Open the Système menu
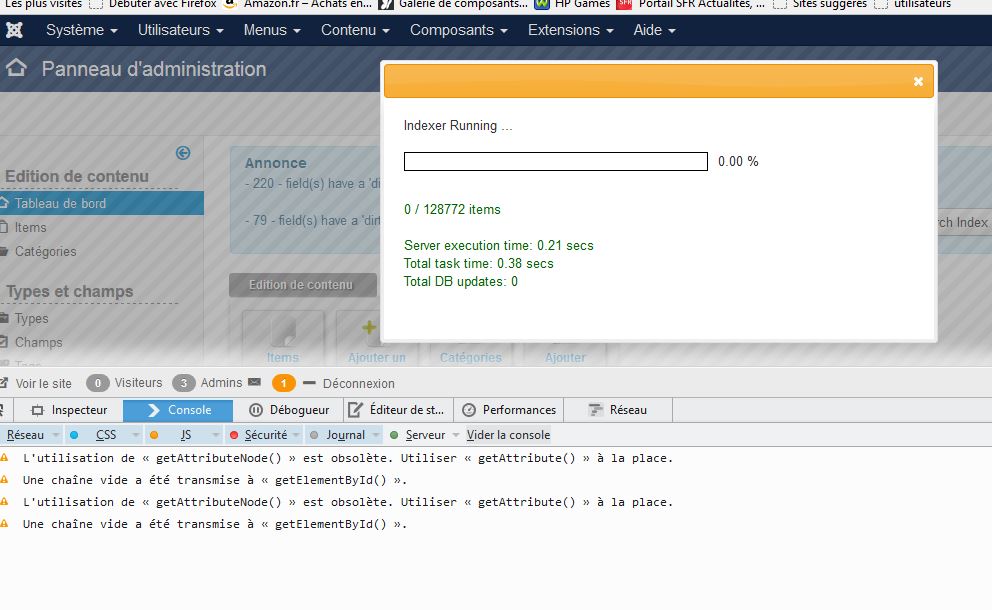Screen dimensions: 992x610 click(82, 30)
